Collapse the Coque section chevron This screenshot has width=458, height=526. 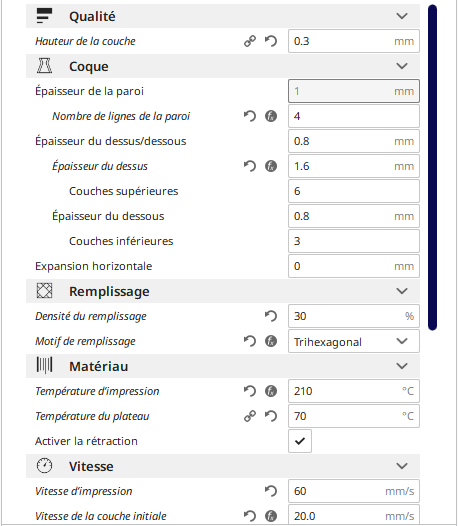(402, 66)
